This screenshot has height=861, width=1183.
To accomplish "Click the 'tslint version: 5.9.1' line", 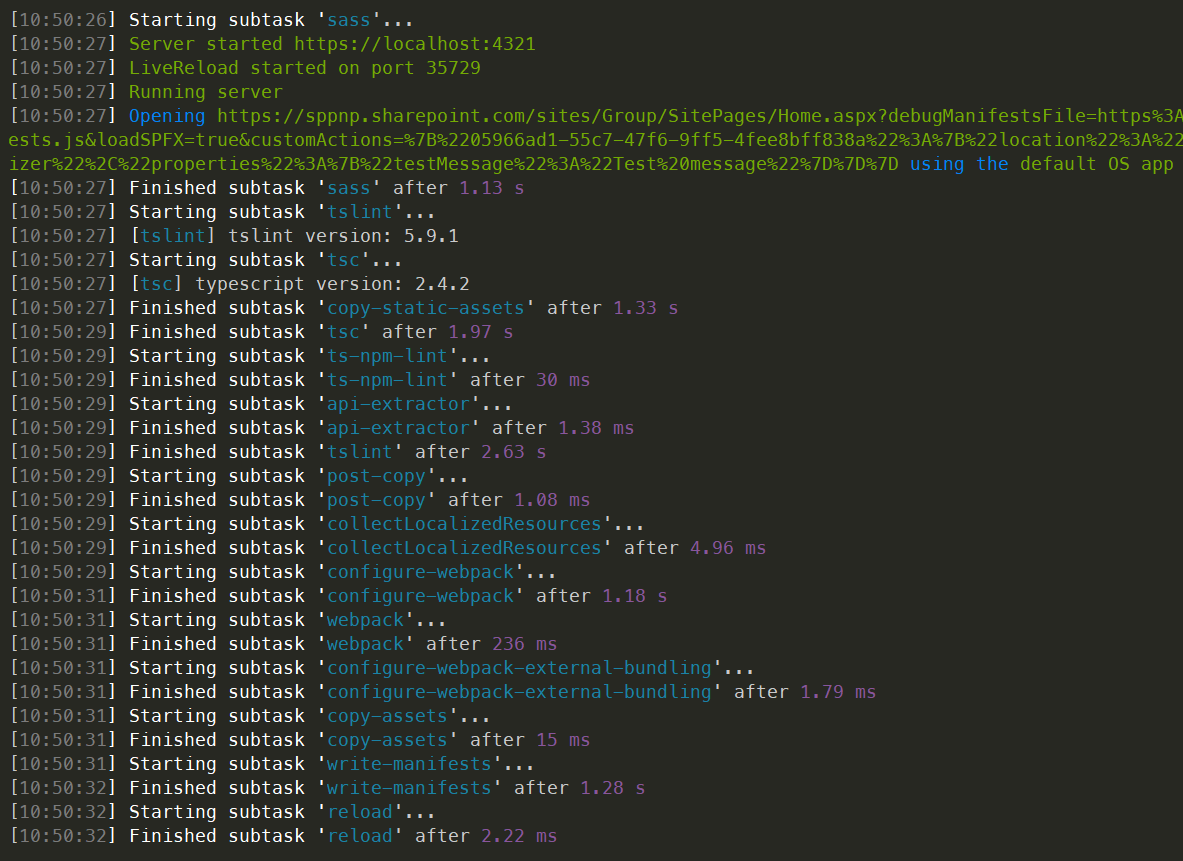I will click(x=293, y=236).
